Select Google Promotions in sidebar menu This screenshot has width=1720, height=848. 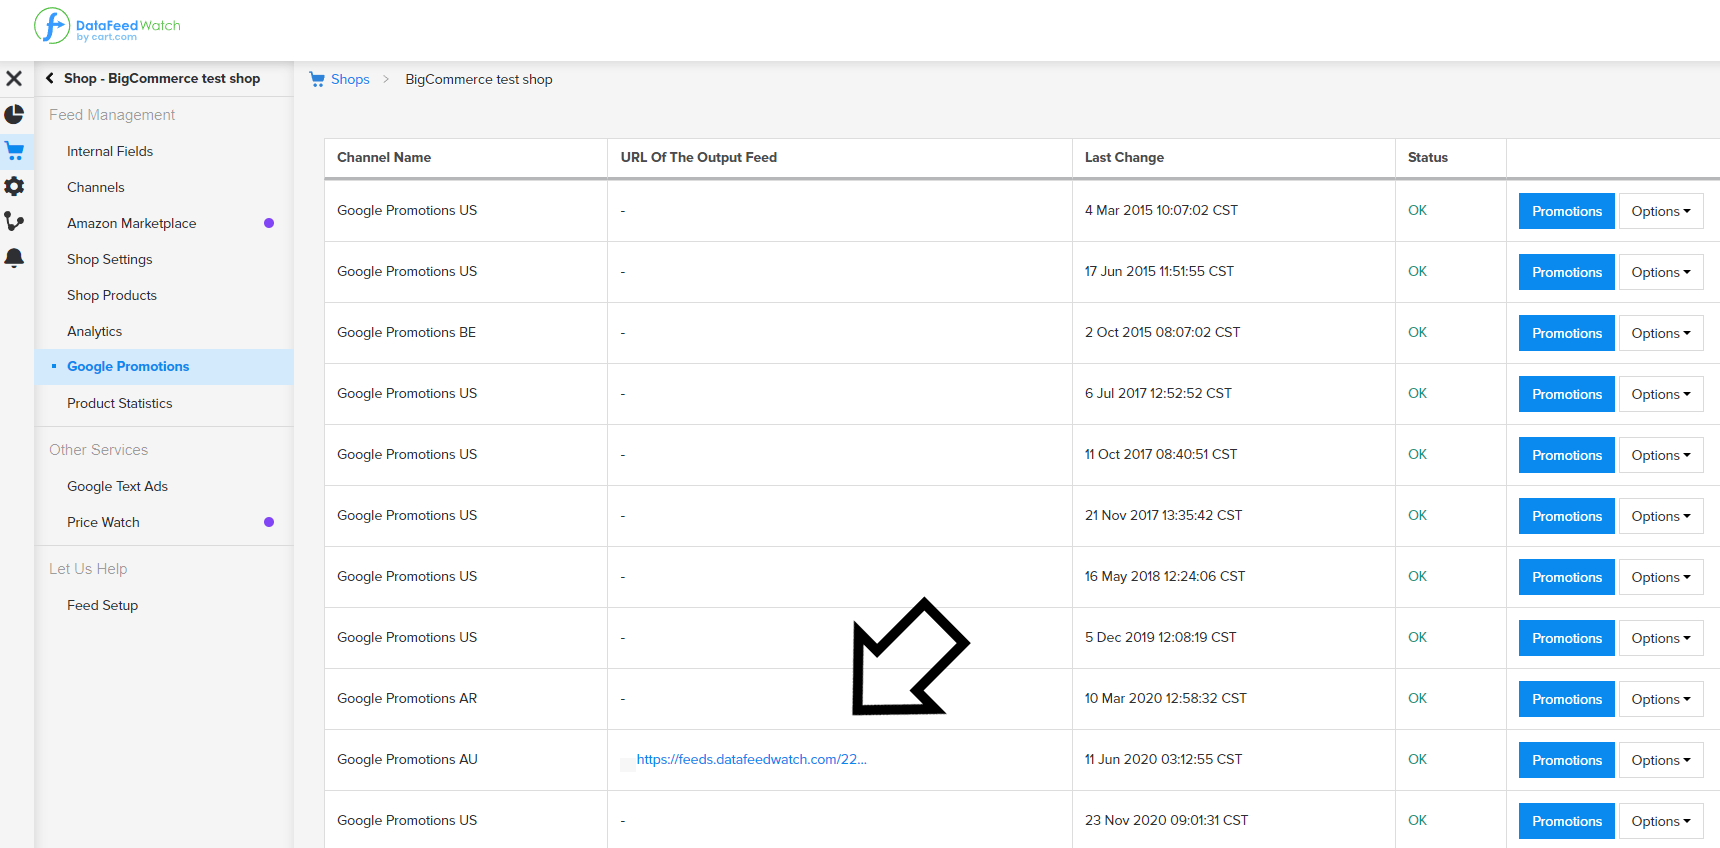coord(128,367)
